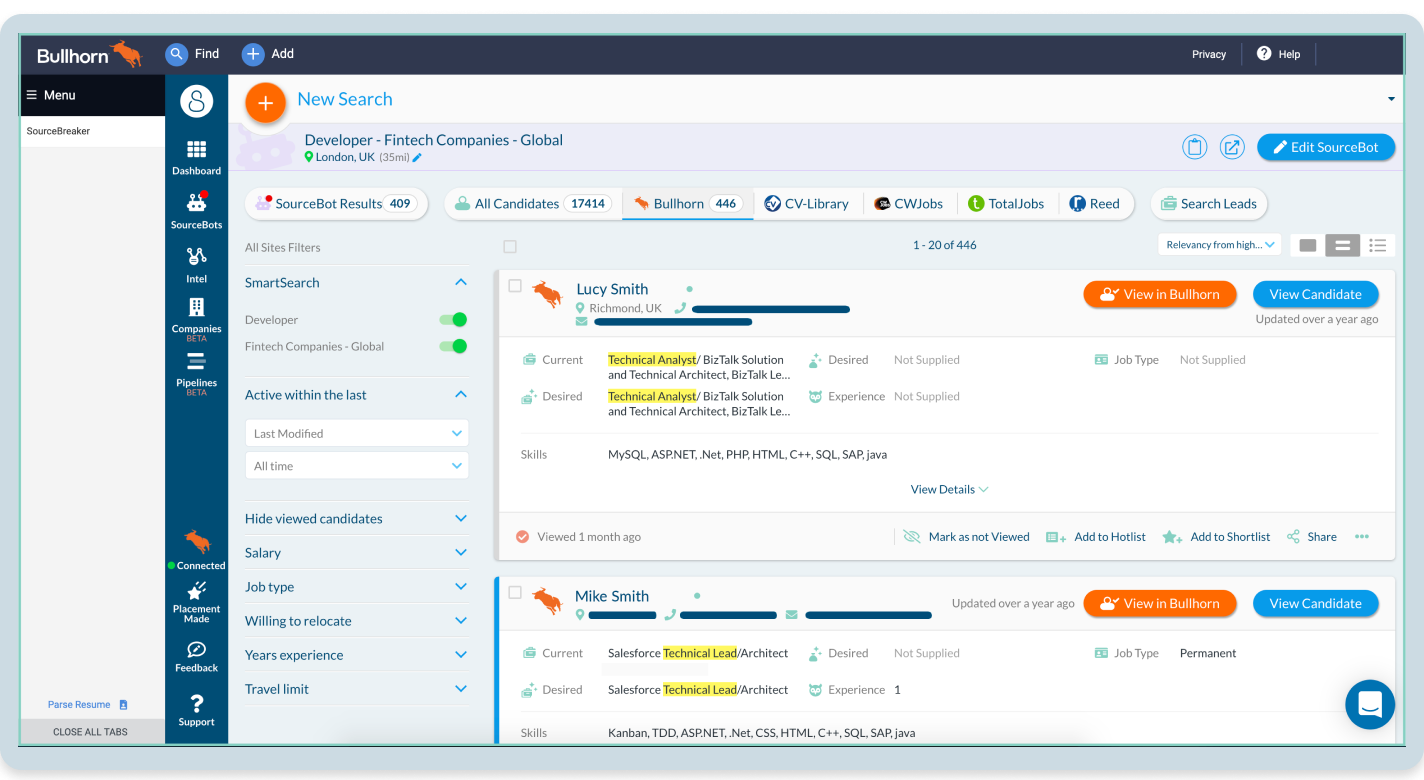The width and height of the screenshot is (1424, 780).
Task: Click Add to Hotlist for Lucy Smith
Action: pyautogui.click(x=1096, y=537)
